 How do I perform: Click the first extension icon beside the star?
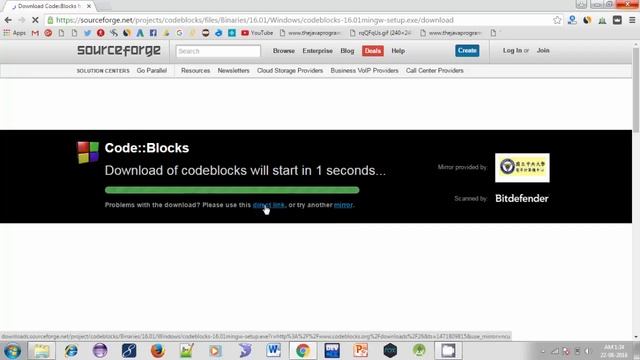(x=572, y=20)
